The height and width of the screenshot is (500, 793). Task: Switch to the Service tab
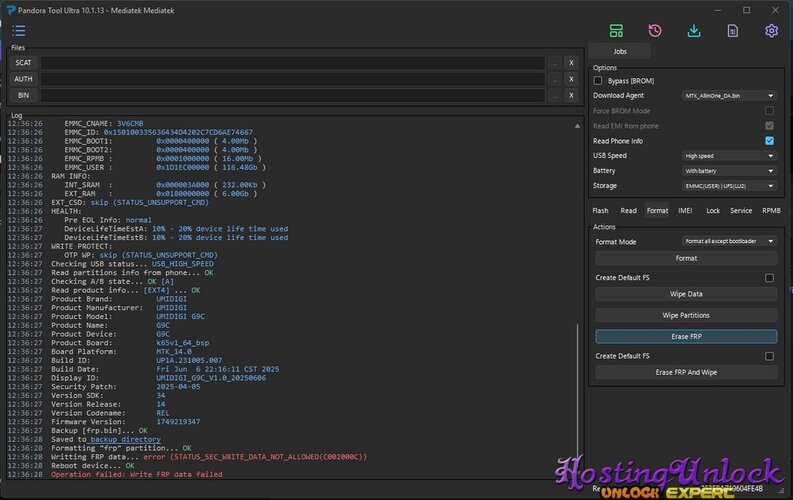(x=741, y=210)
